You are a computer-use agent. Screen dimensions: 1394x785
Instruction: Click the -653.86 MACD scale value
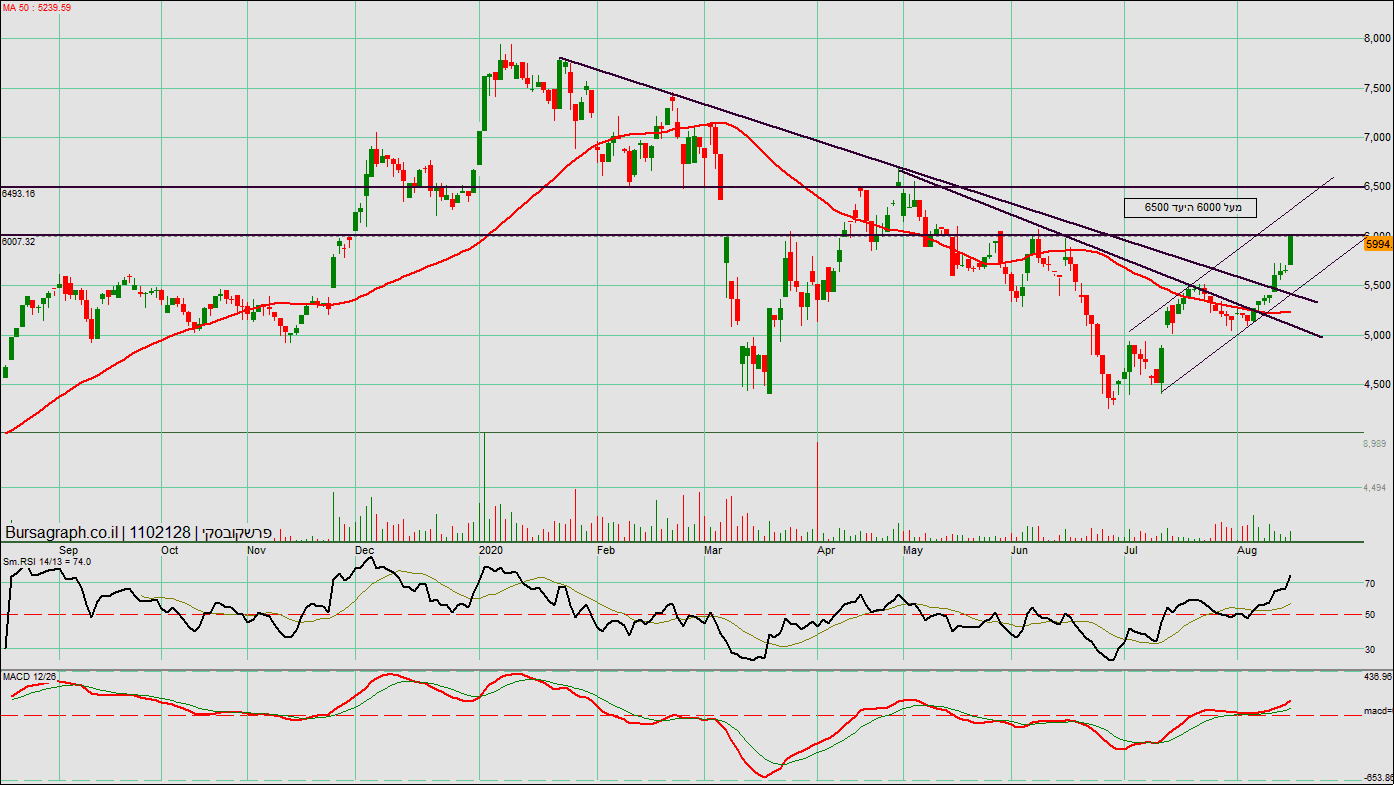(1378, 777)
